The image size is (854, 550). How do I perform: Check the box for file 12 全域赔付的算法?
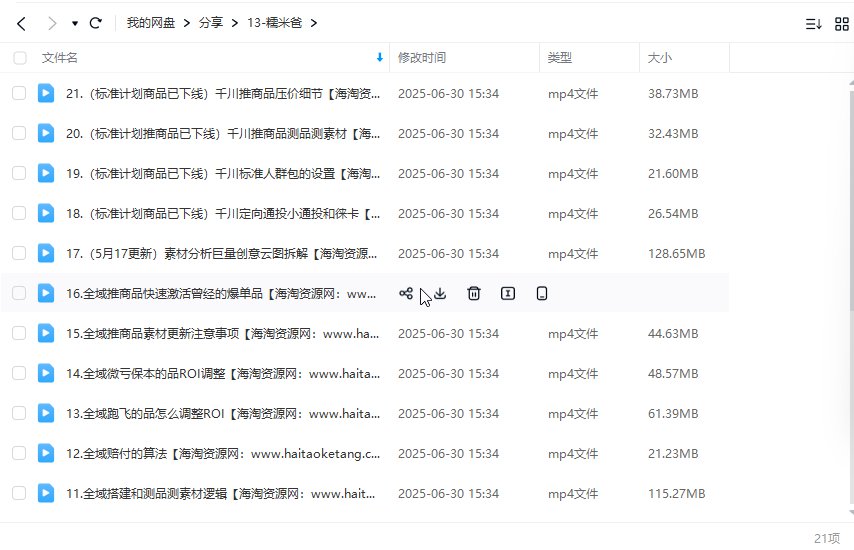pyautogui.click(x=19, y=453)
